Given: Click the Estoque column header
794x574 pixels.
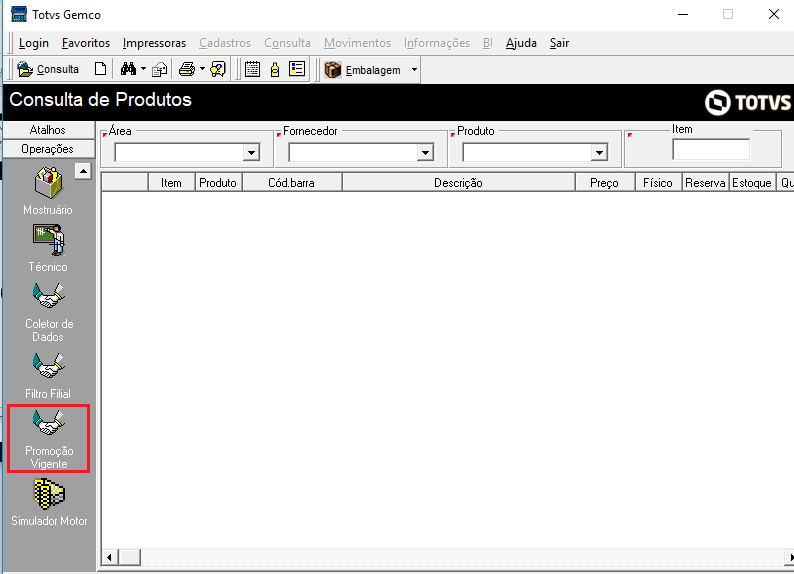Looking at the screenshot, I should pos(752,182).
